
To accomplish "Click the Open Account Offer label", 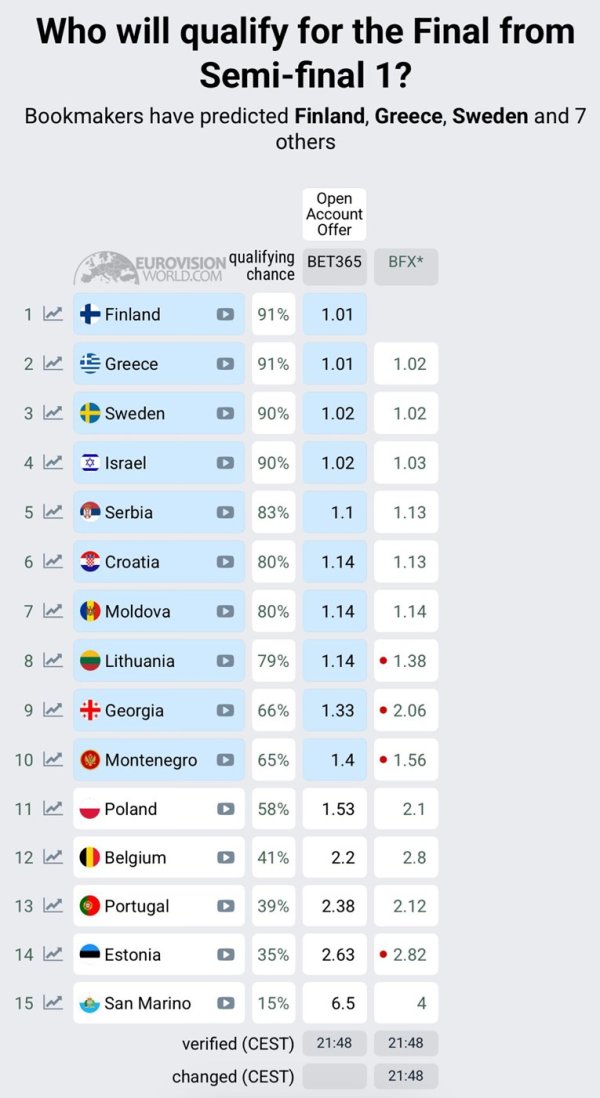I will [x=334, y=214].
